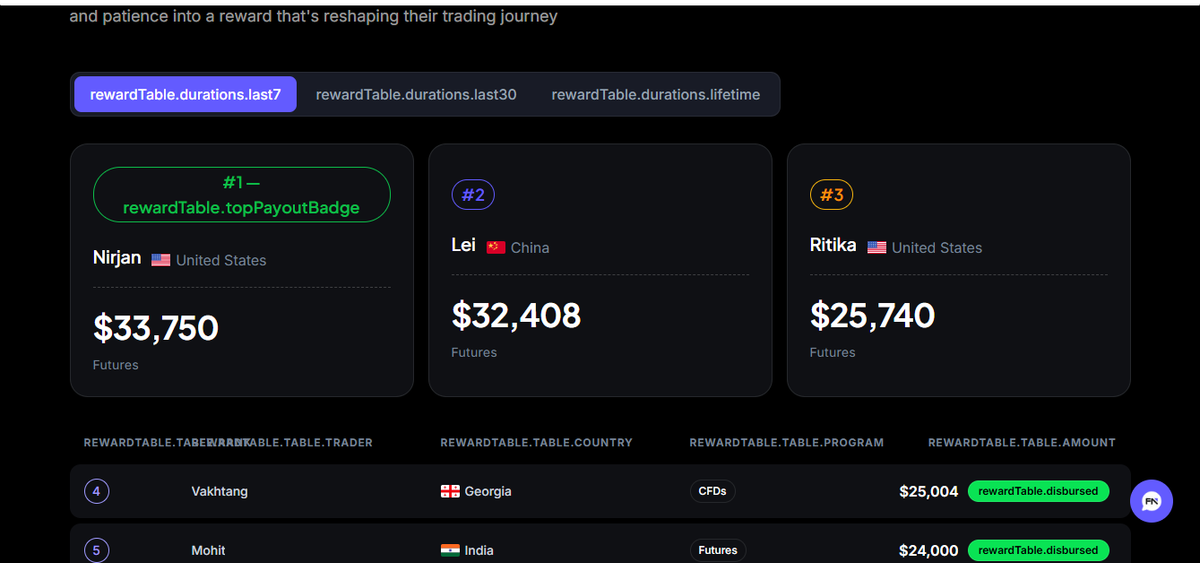Open the chat support bubble icon
The width and height of the screenshot is (1200, 563).
[x=1151, y=501]
